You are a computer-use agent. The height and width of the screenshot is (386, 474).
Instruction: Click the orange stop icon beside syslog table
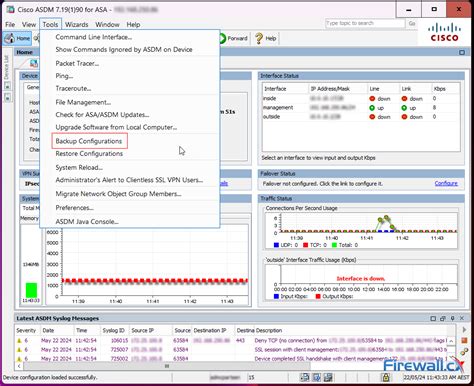coord(464,340)
